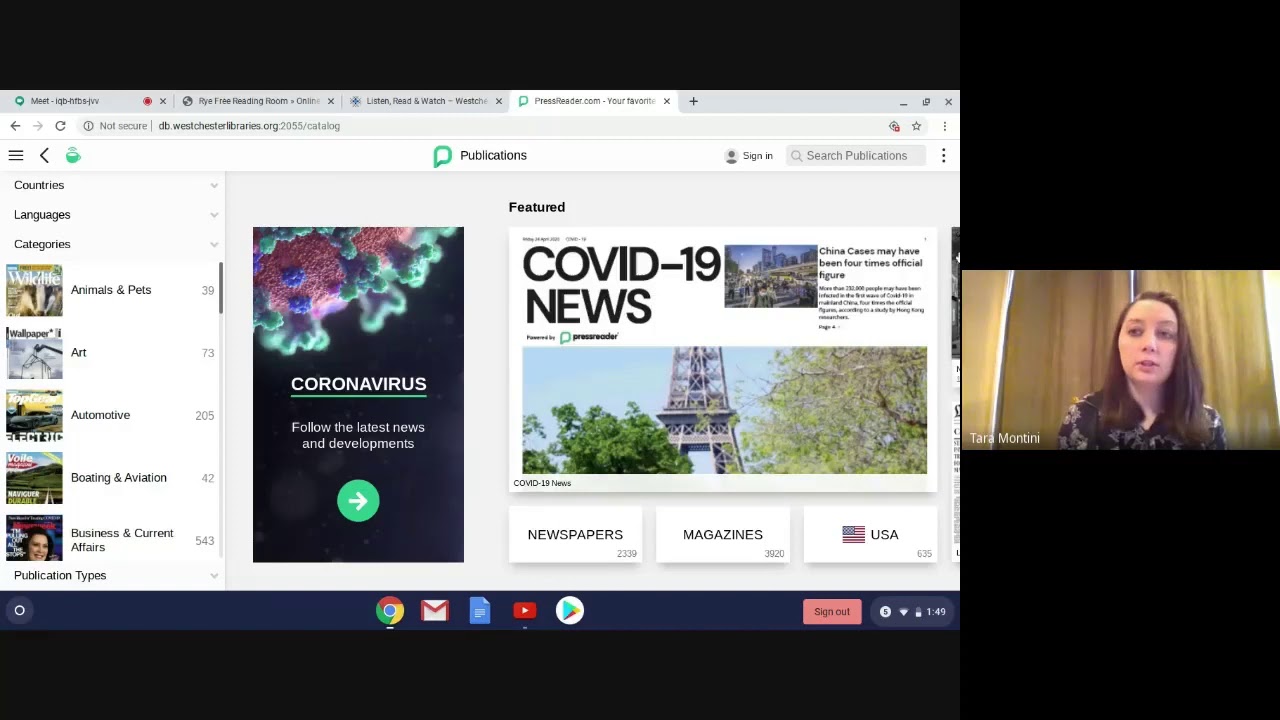
Task: Open Google Docs from the shelf
Action: (480, 610)
